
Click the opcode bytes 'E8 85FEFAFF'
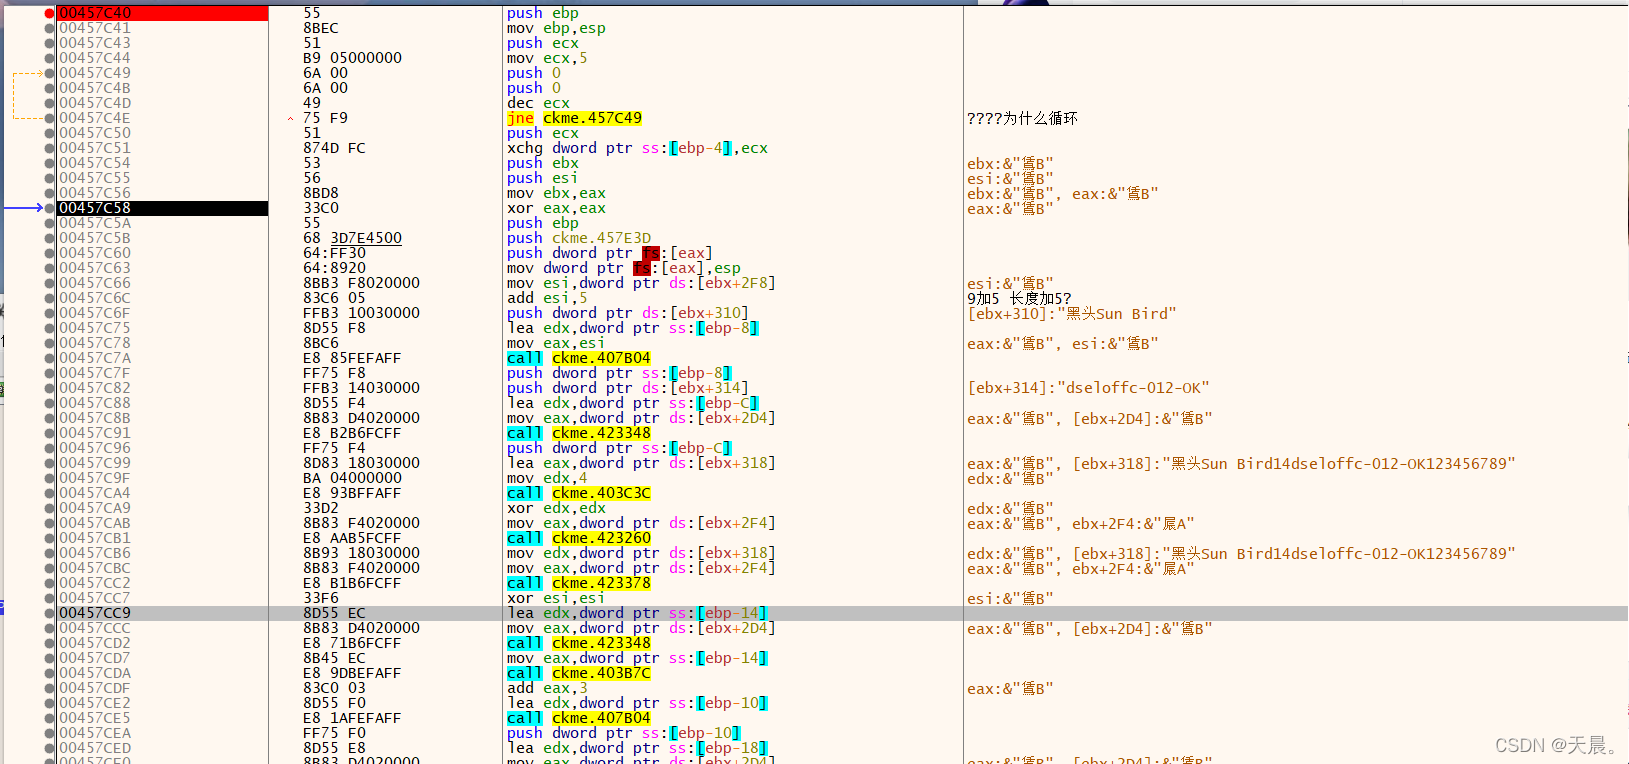click(x=353, y=358)
